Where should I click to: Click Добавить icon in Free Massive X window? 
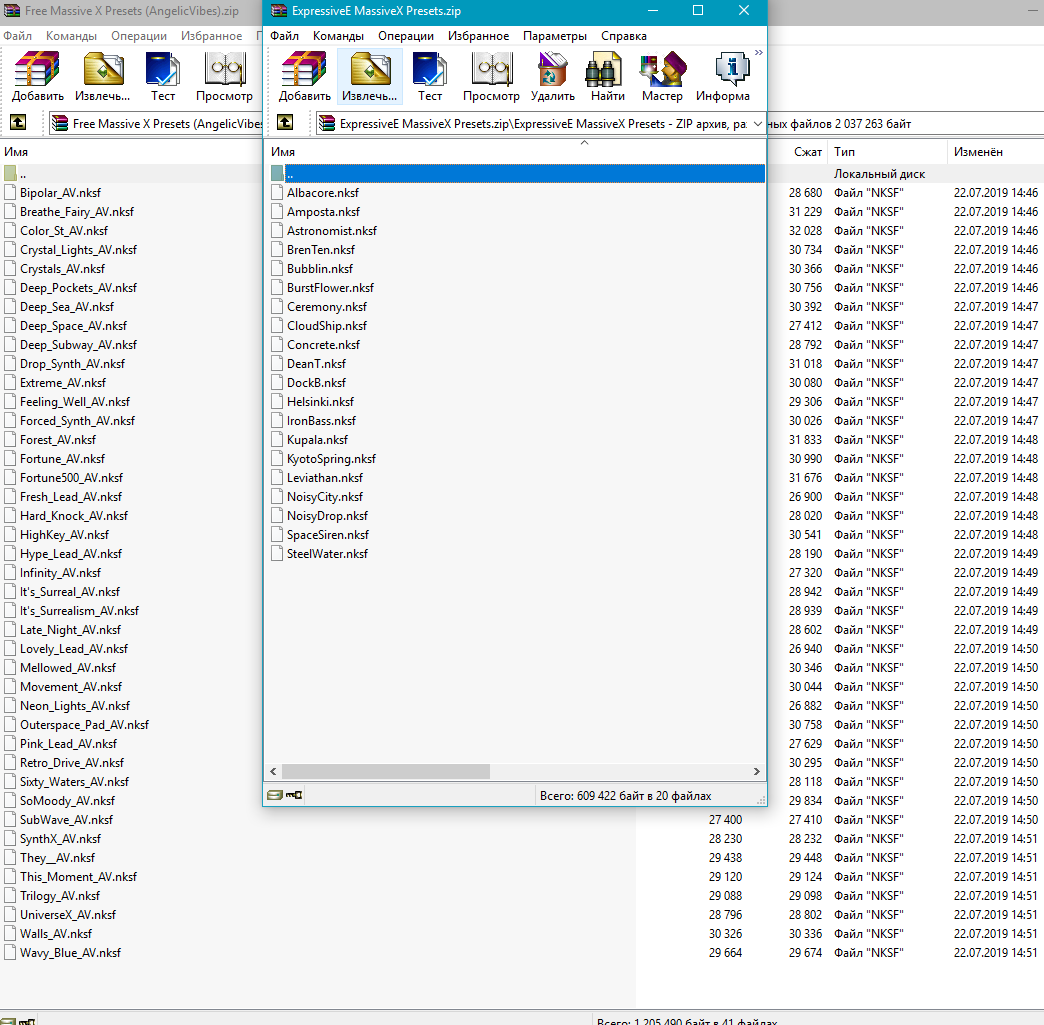(37, 77)
